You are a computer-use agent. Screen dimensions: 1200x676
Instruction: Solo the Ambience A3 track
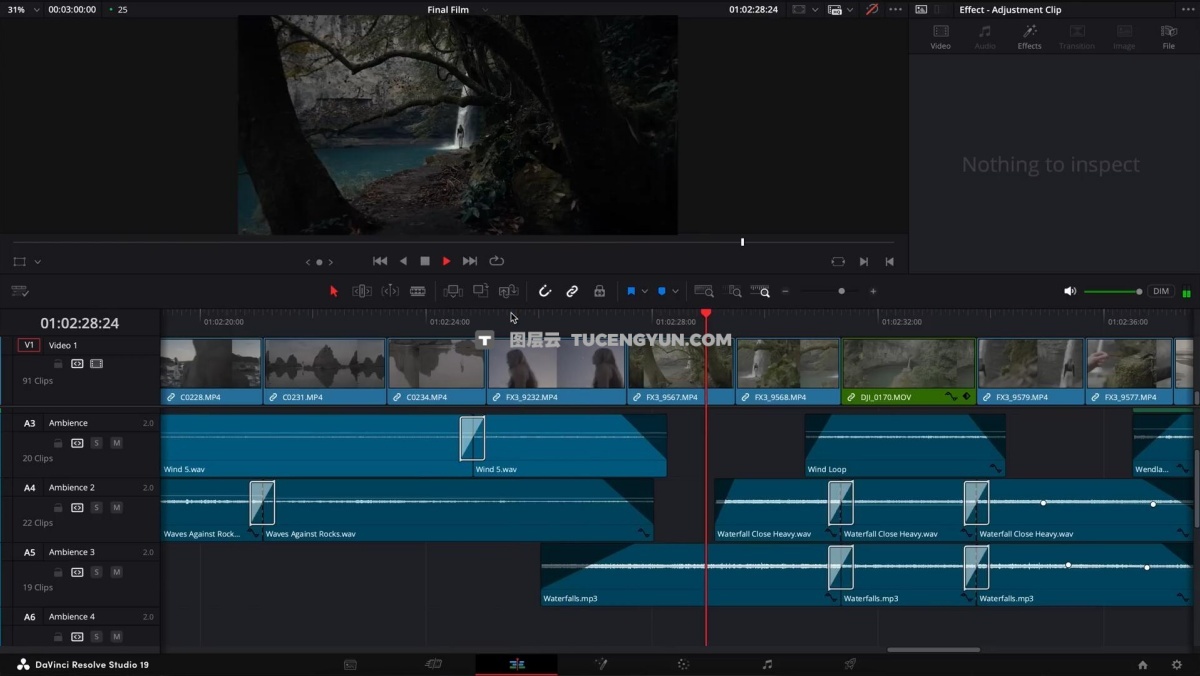[x=96, y=443]
